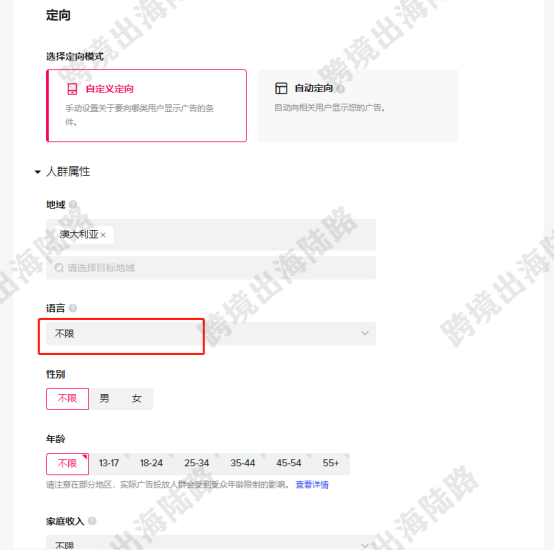Open help icon beside 语言 label

[x=73, y=308]
